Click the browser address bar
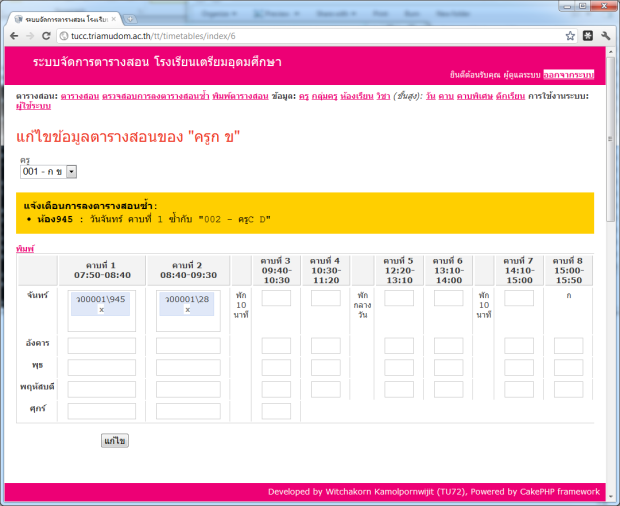Viewport: 620px width, 506px height. [x=300, y=35]
